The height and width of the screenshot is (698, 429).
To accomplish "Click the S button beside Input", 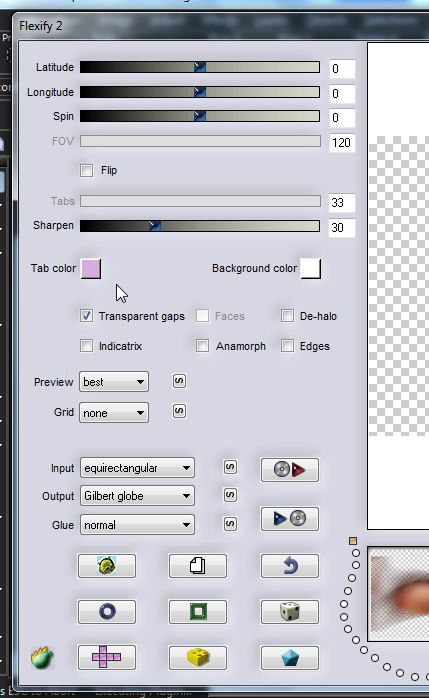I will point(230,467).
